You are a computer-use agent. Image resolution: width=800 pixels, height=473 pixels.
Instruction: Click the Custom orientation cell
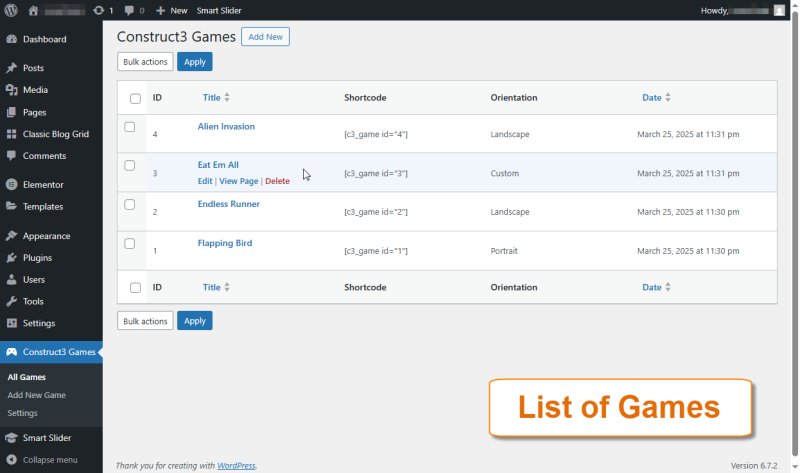coord(505,173)
